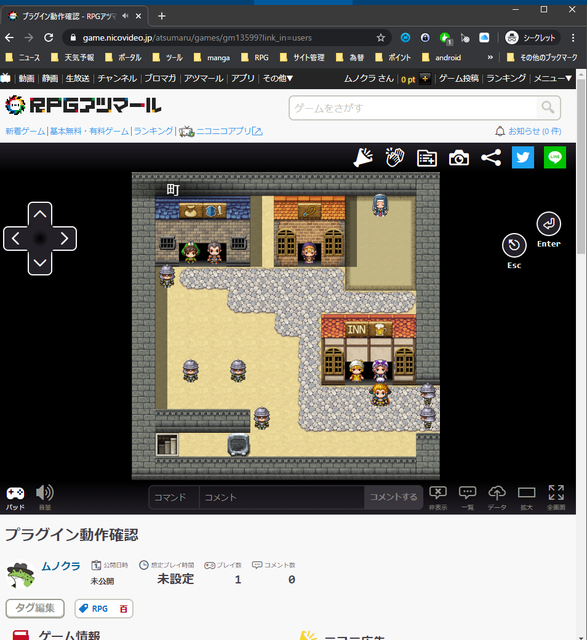
Task: Open the チャンネル nav menu item
Action: pyautogui.click(x=117, y=78)
